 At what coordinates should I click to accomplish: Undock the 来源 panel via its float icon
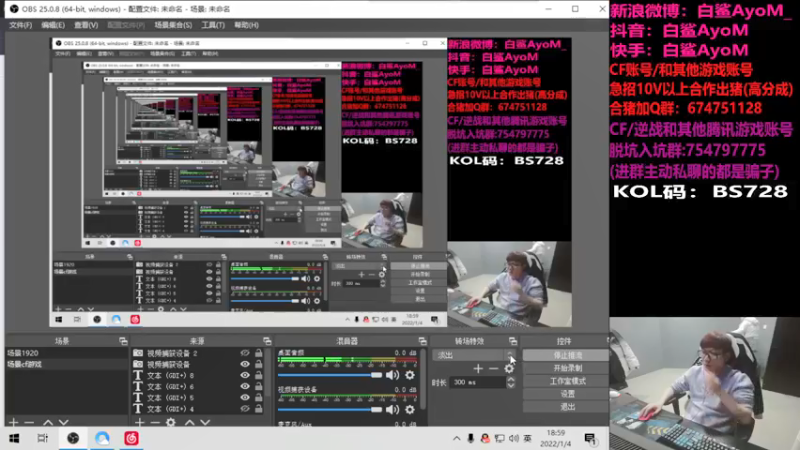click(267, 341)
